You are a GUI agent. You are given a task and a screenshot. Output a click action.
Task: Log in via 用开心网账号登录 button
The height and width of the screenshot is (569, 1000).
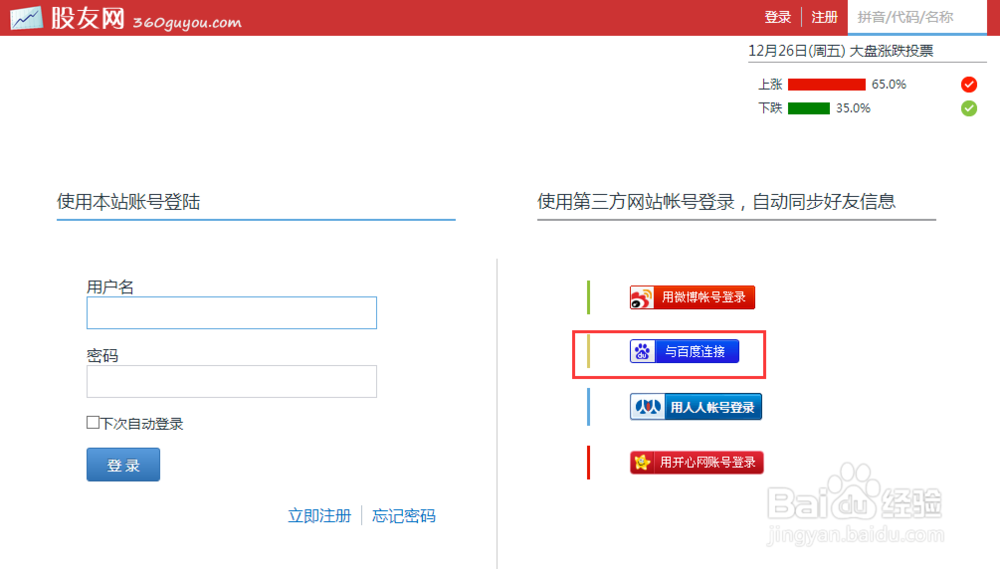(x=696, y=462)
